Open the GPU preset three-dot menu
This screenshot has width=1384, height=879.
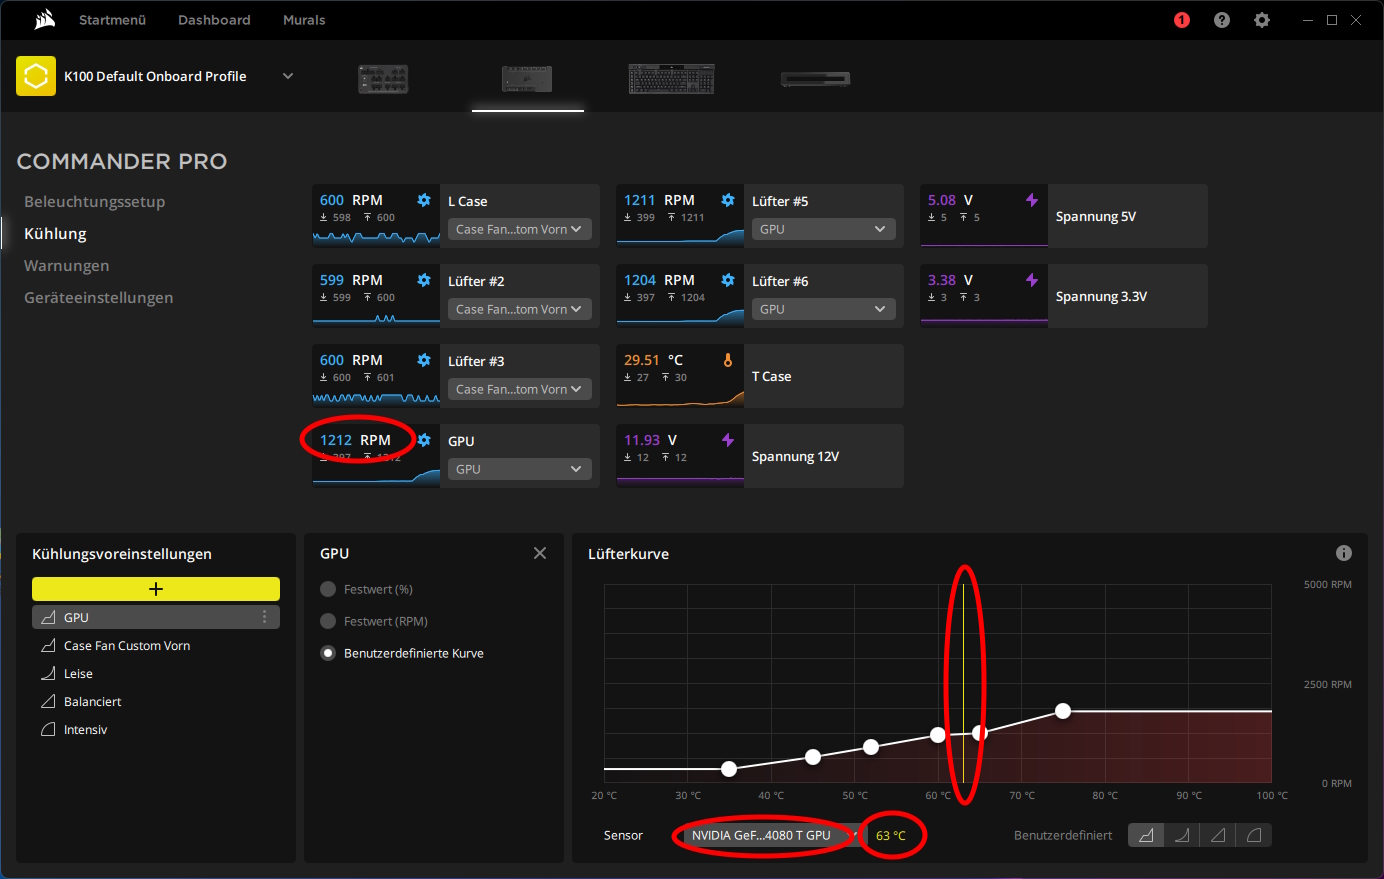click(x=265, y=617)
